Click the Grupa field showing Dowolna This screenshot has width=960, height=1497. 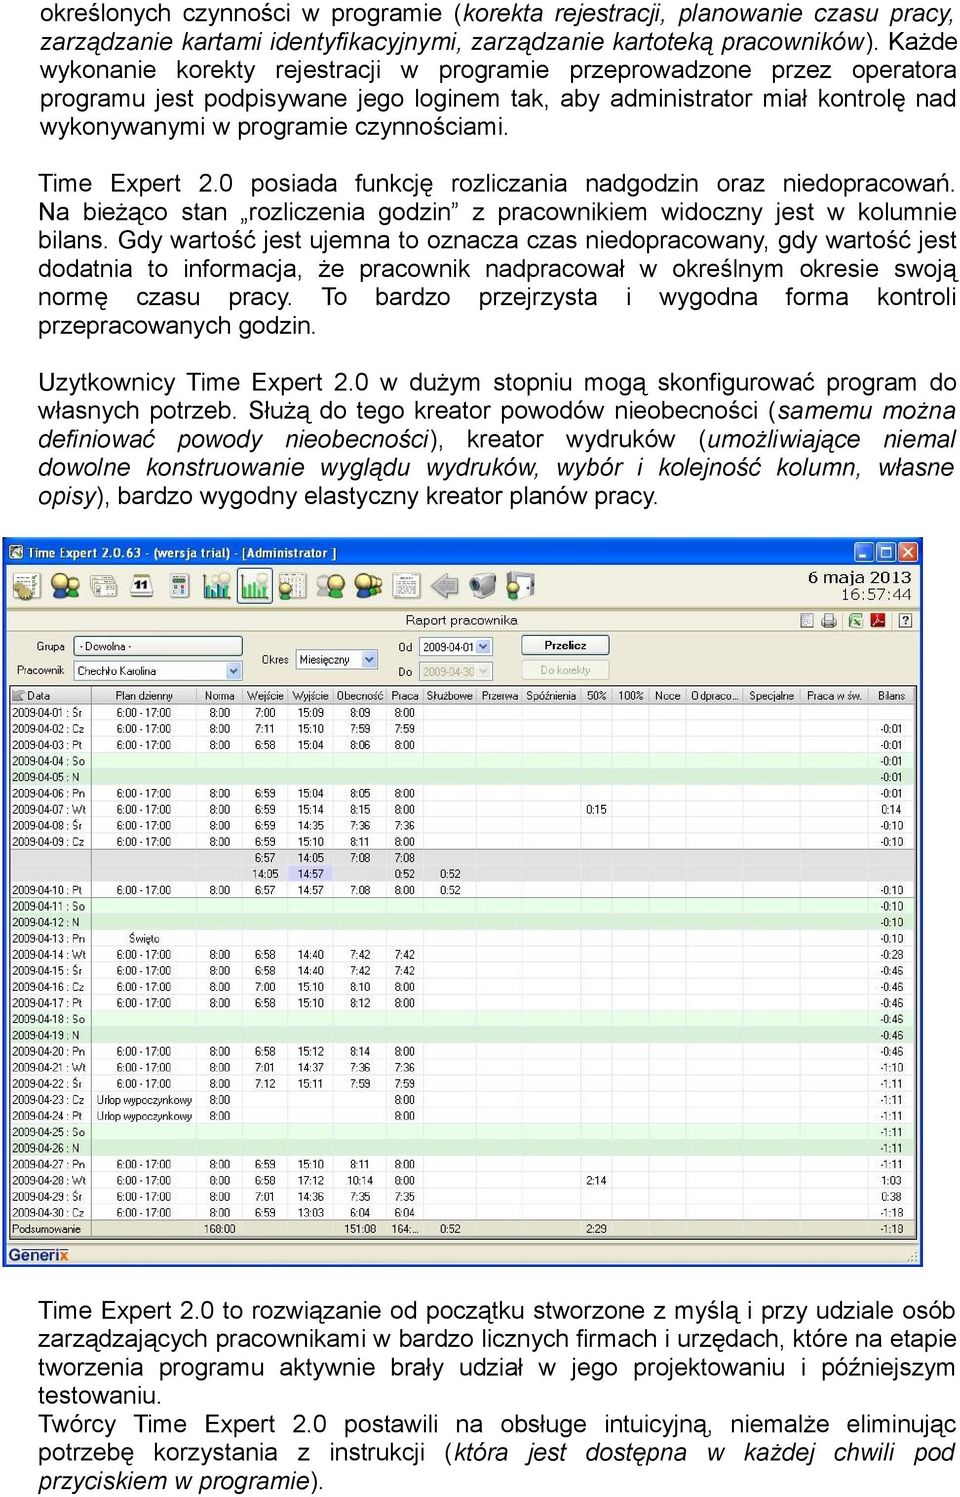pos(159,646)
